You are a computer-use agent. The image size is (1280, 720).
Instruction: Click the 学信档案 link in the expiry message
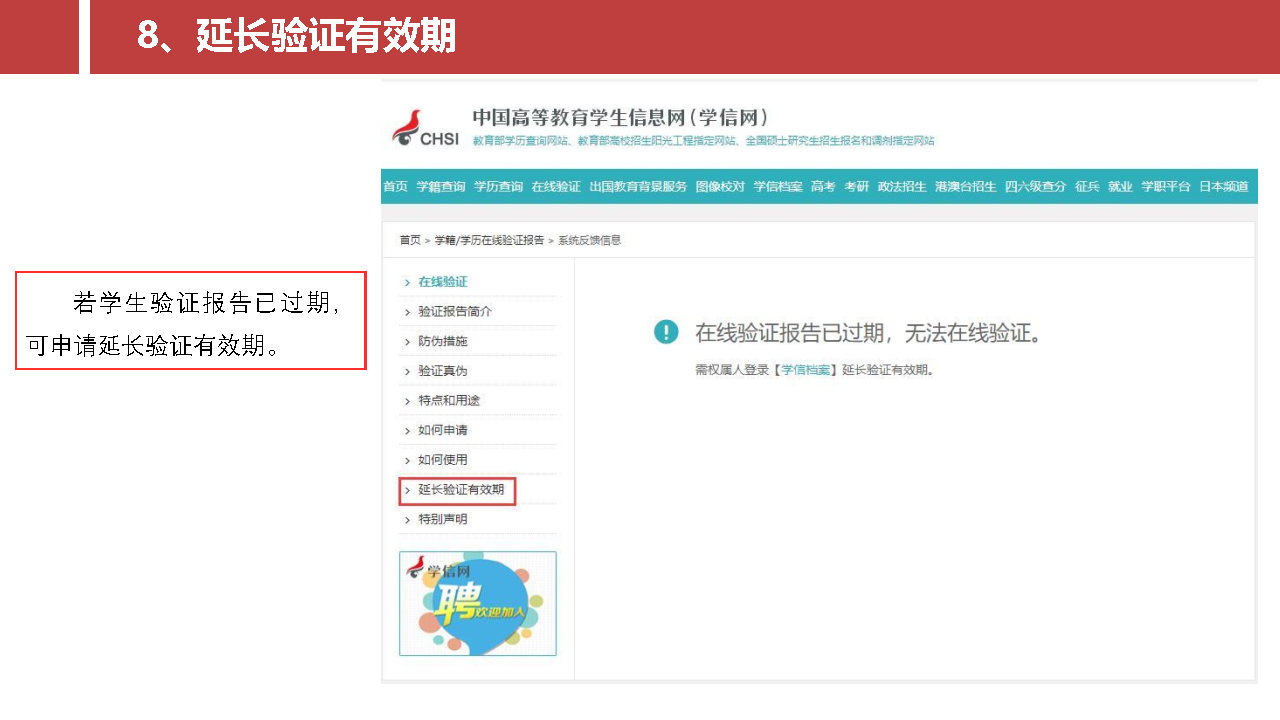pos(805,370)
